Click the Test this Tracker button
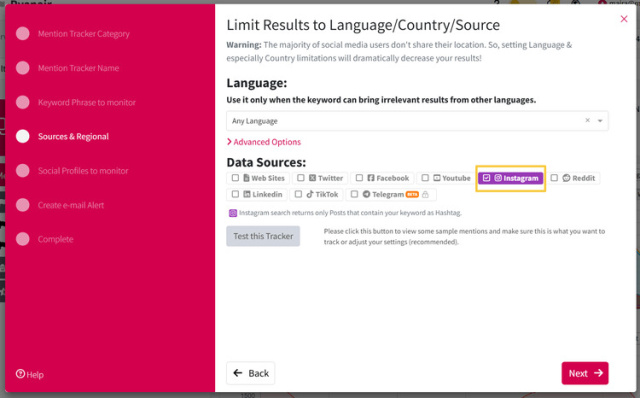This screenshot has height=398, width=640. 263,236
